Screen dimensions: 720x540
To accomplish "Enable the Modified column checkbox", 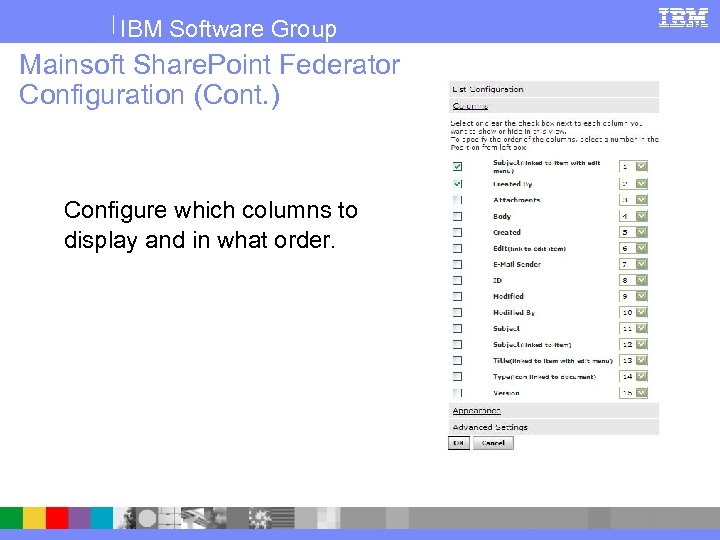I will coord(457,296).
